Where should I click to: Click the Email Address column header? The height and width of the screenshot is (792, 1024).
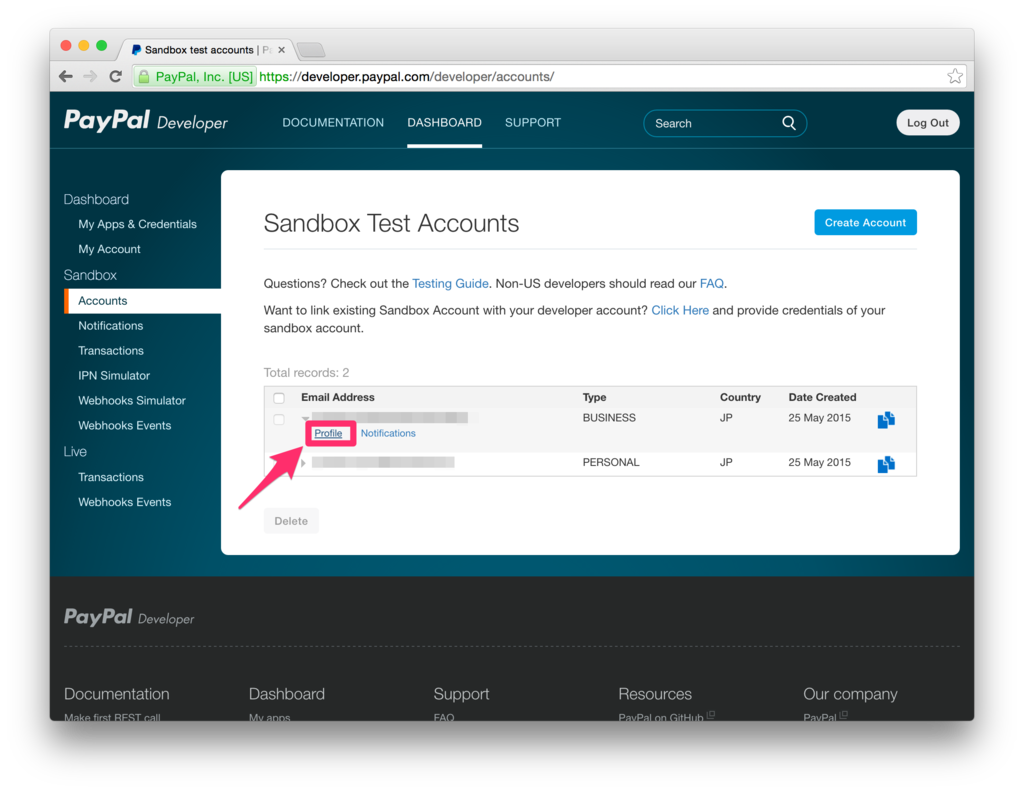[338, 397]
